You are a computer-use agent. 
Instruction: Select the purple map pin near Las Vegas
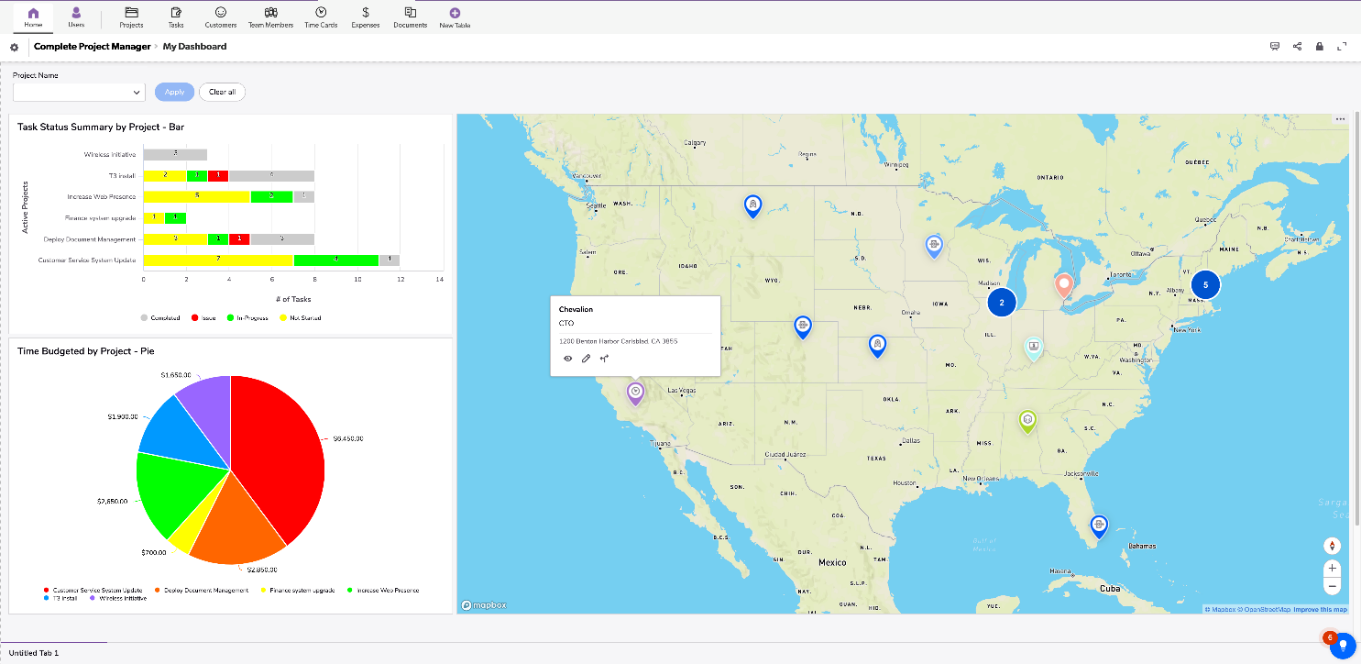[x=635, y=392]
